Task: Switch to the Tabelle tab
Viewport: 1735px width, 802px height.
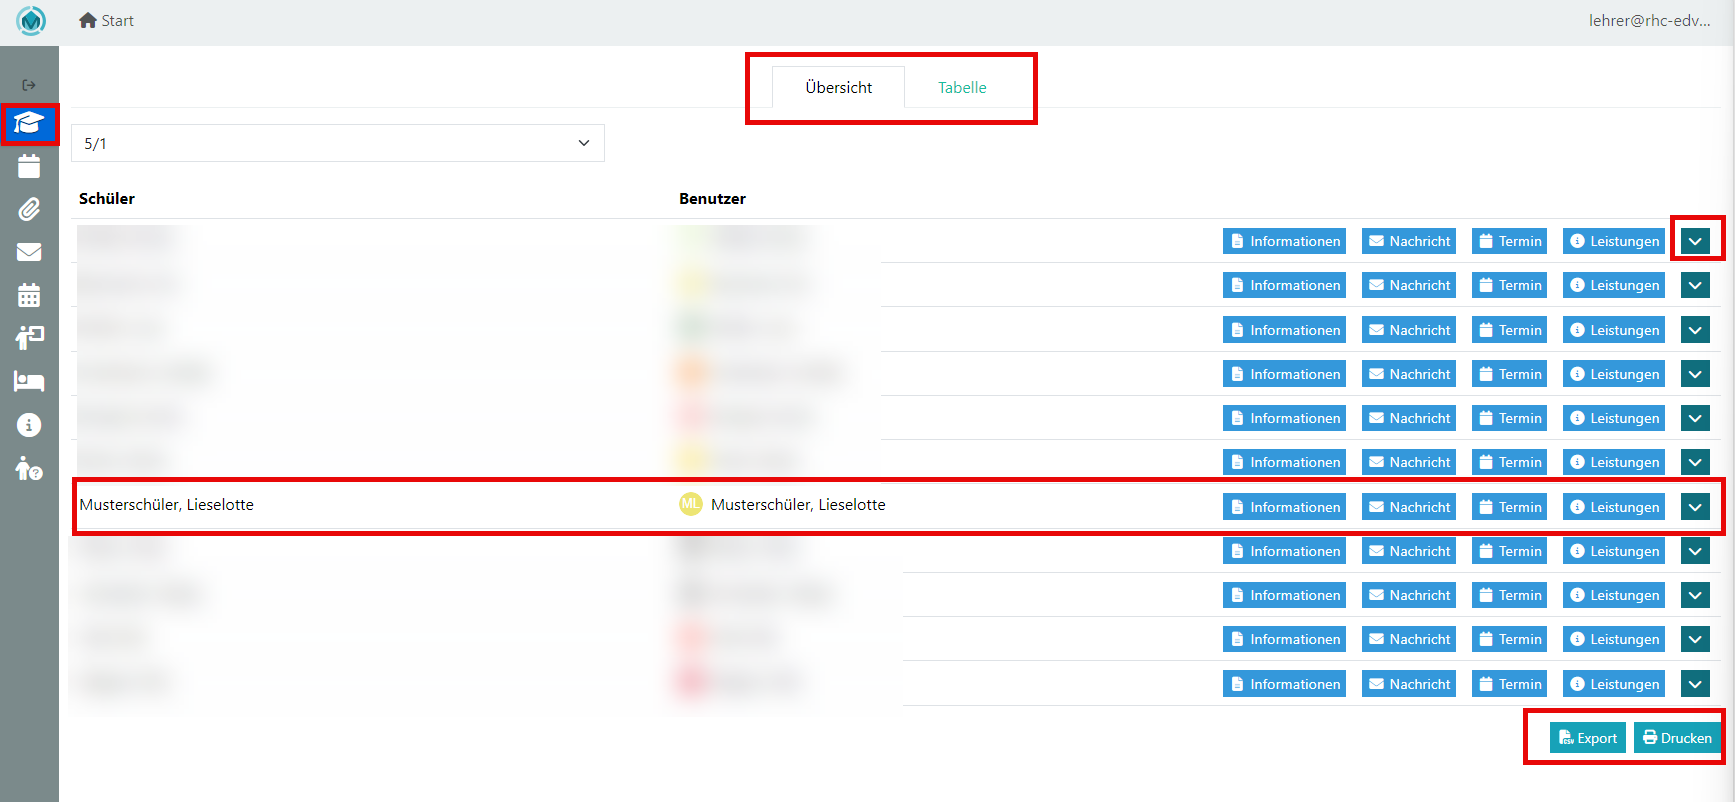Action: point(962,87)
